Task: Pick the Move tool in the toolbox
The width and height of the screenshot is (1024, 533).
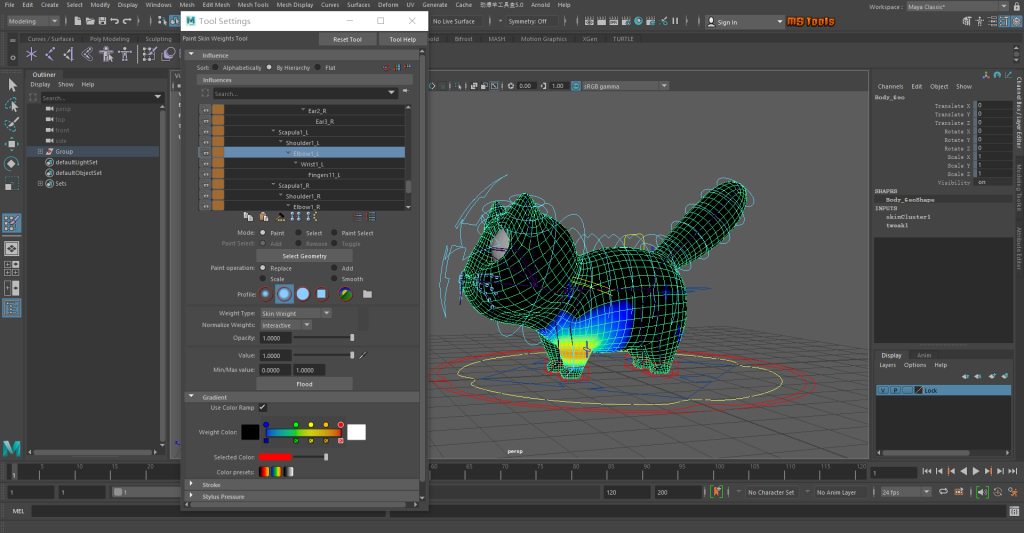Action: [12, 144]
